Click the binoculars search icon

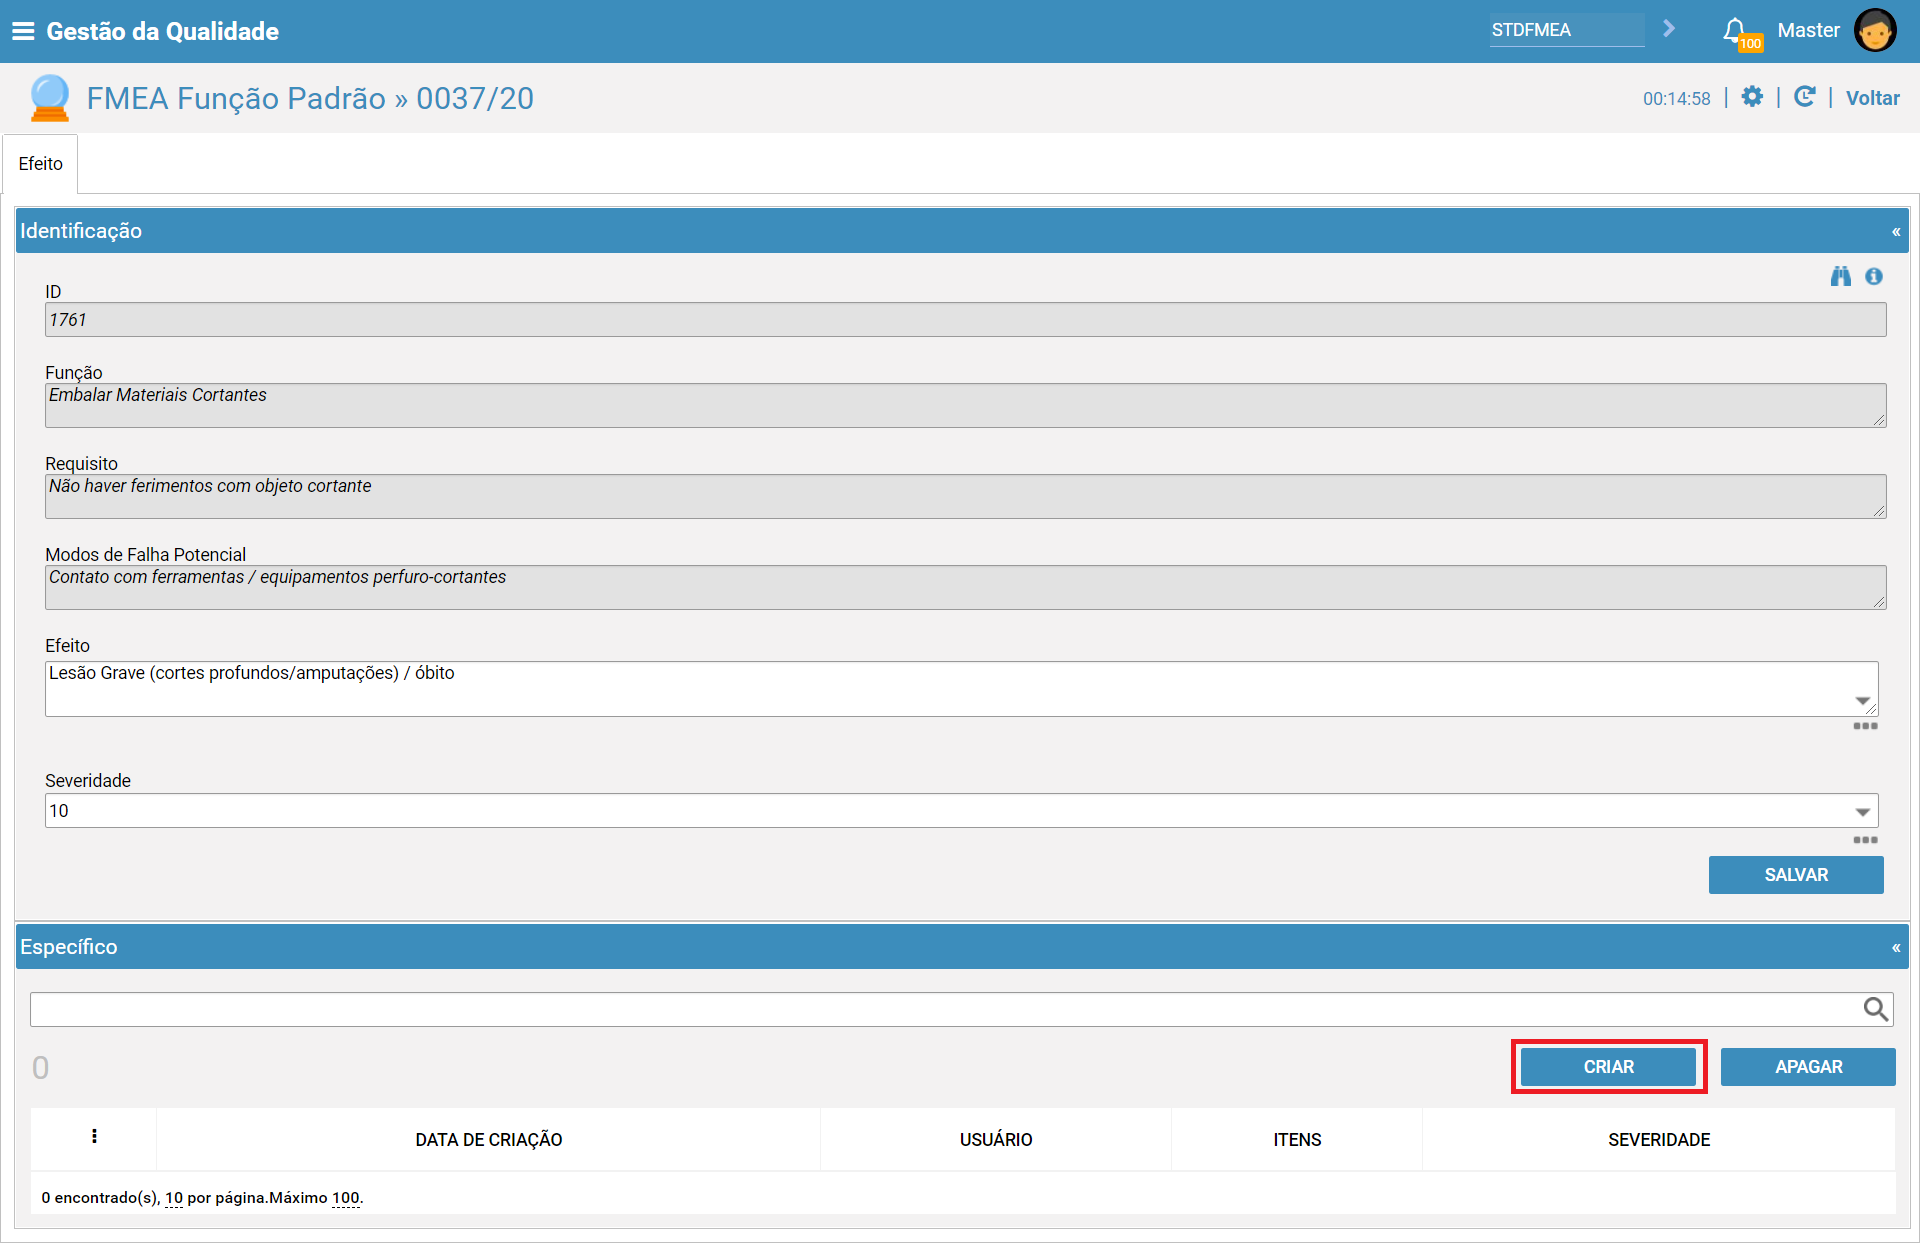[1840, 276]
